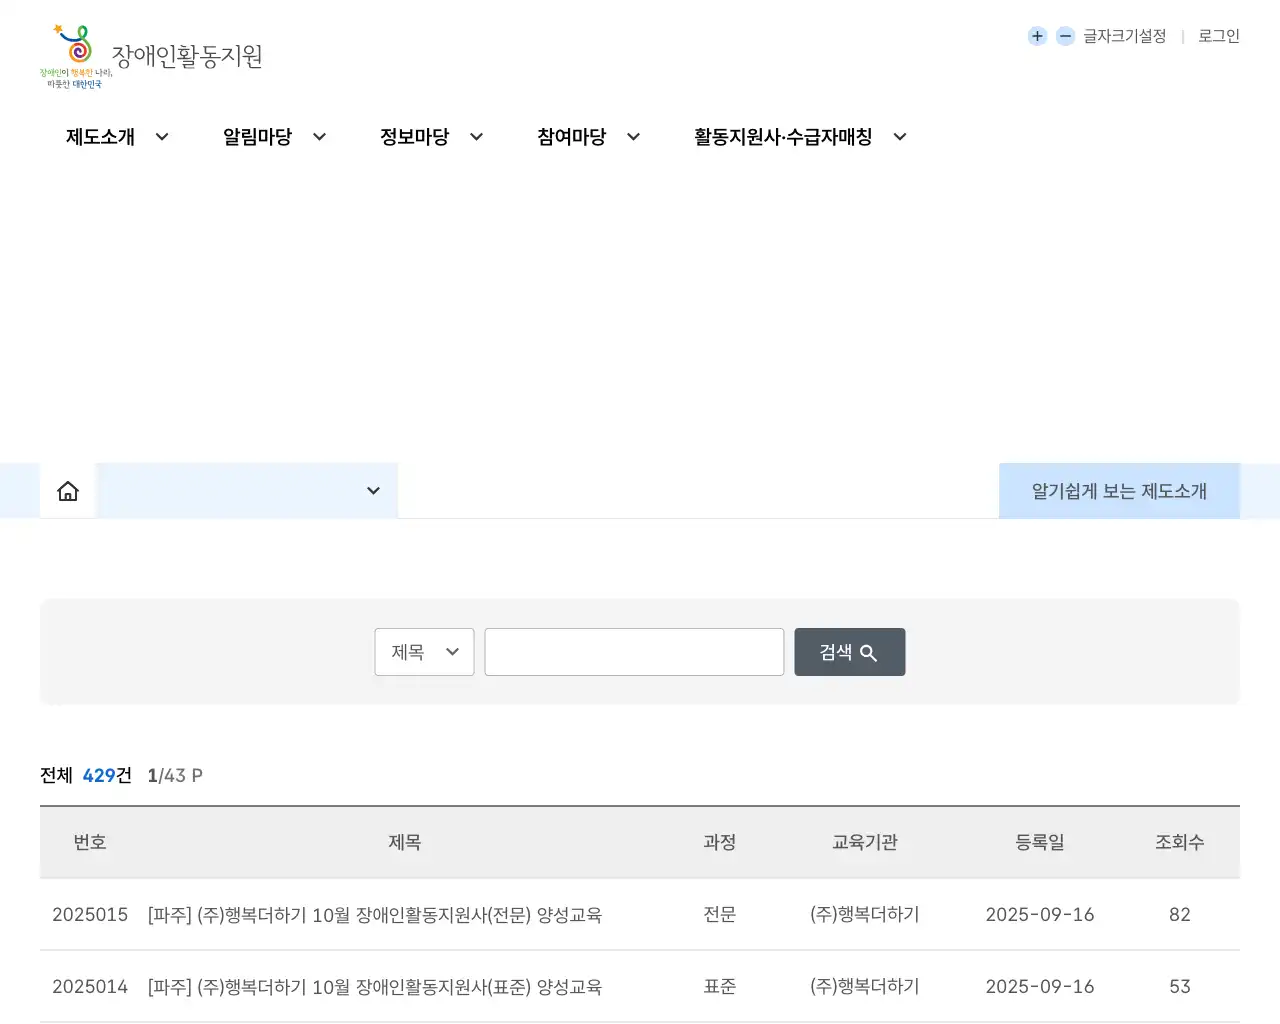The image size is (1280, 1024).
Task: Open the 파주 표준 양성교육 post 2025014
Action: (375, 987)
